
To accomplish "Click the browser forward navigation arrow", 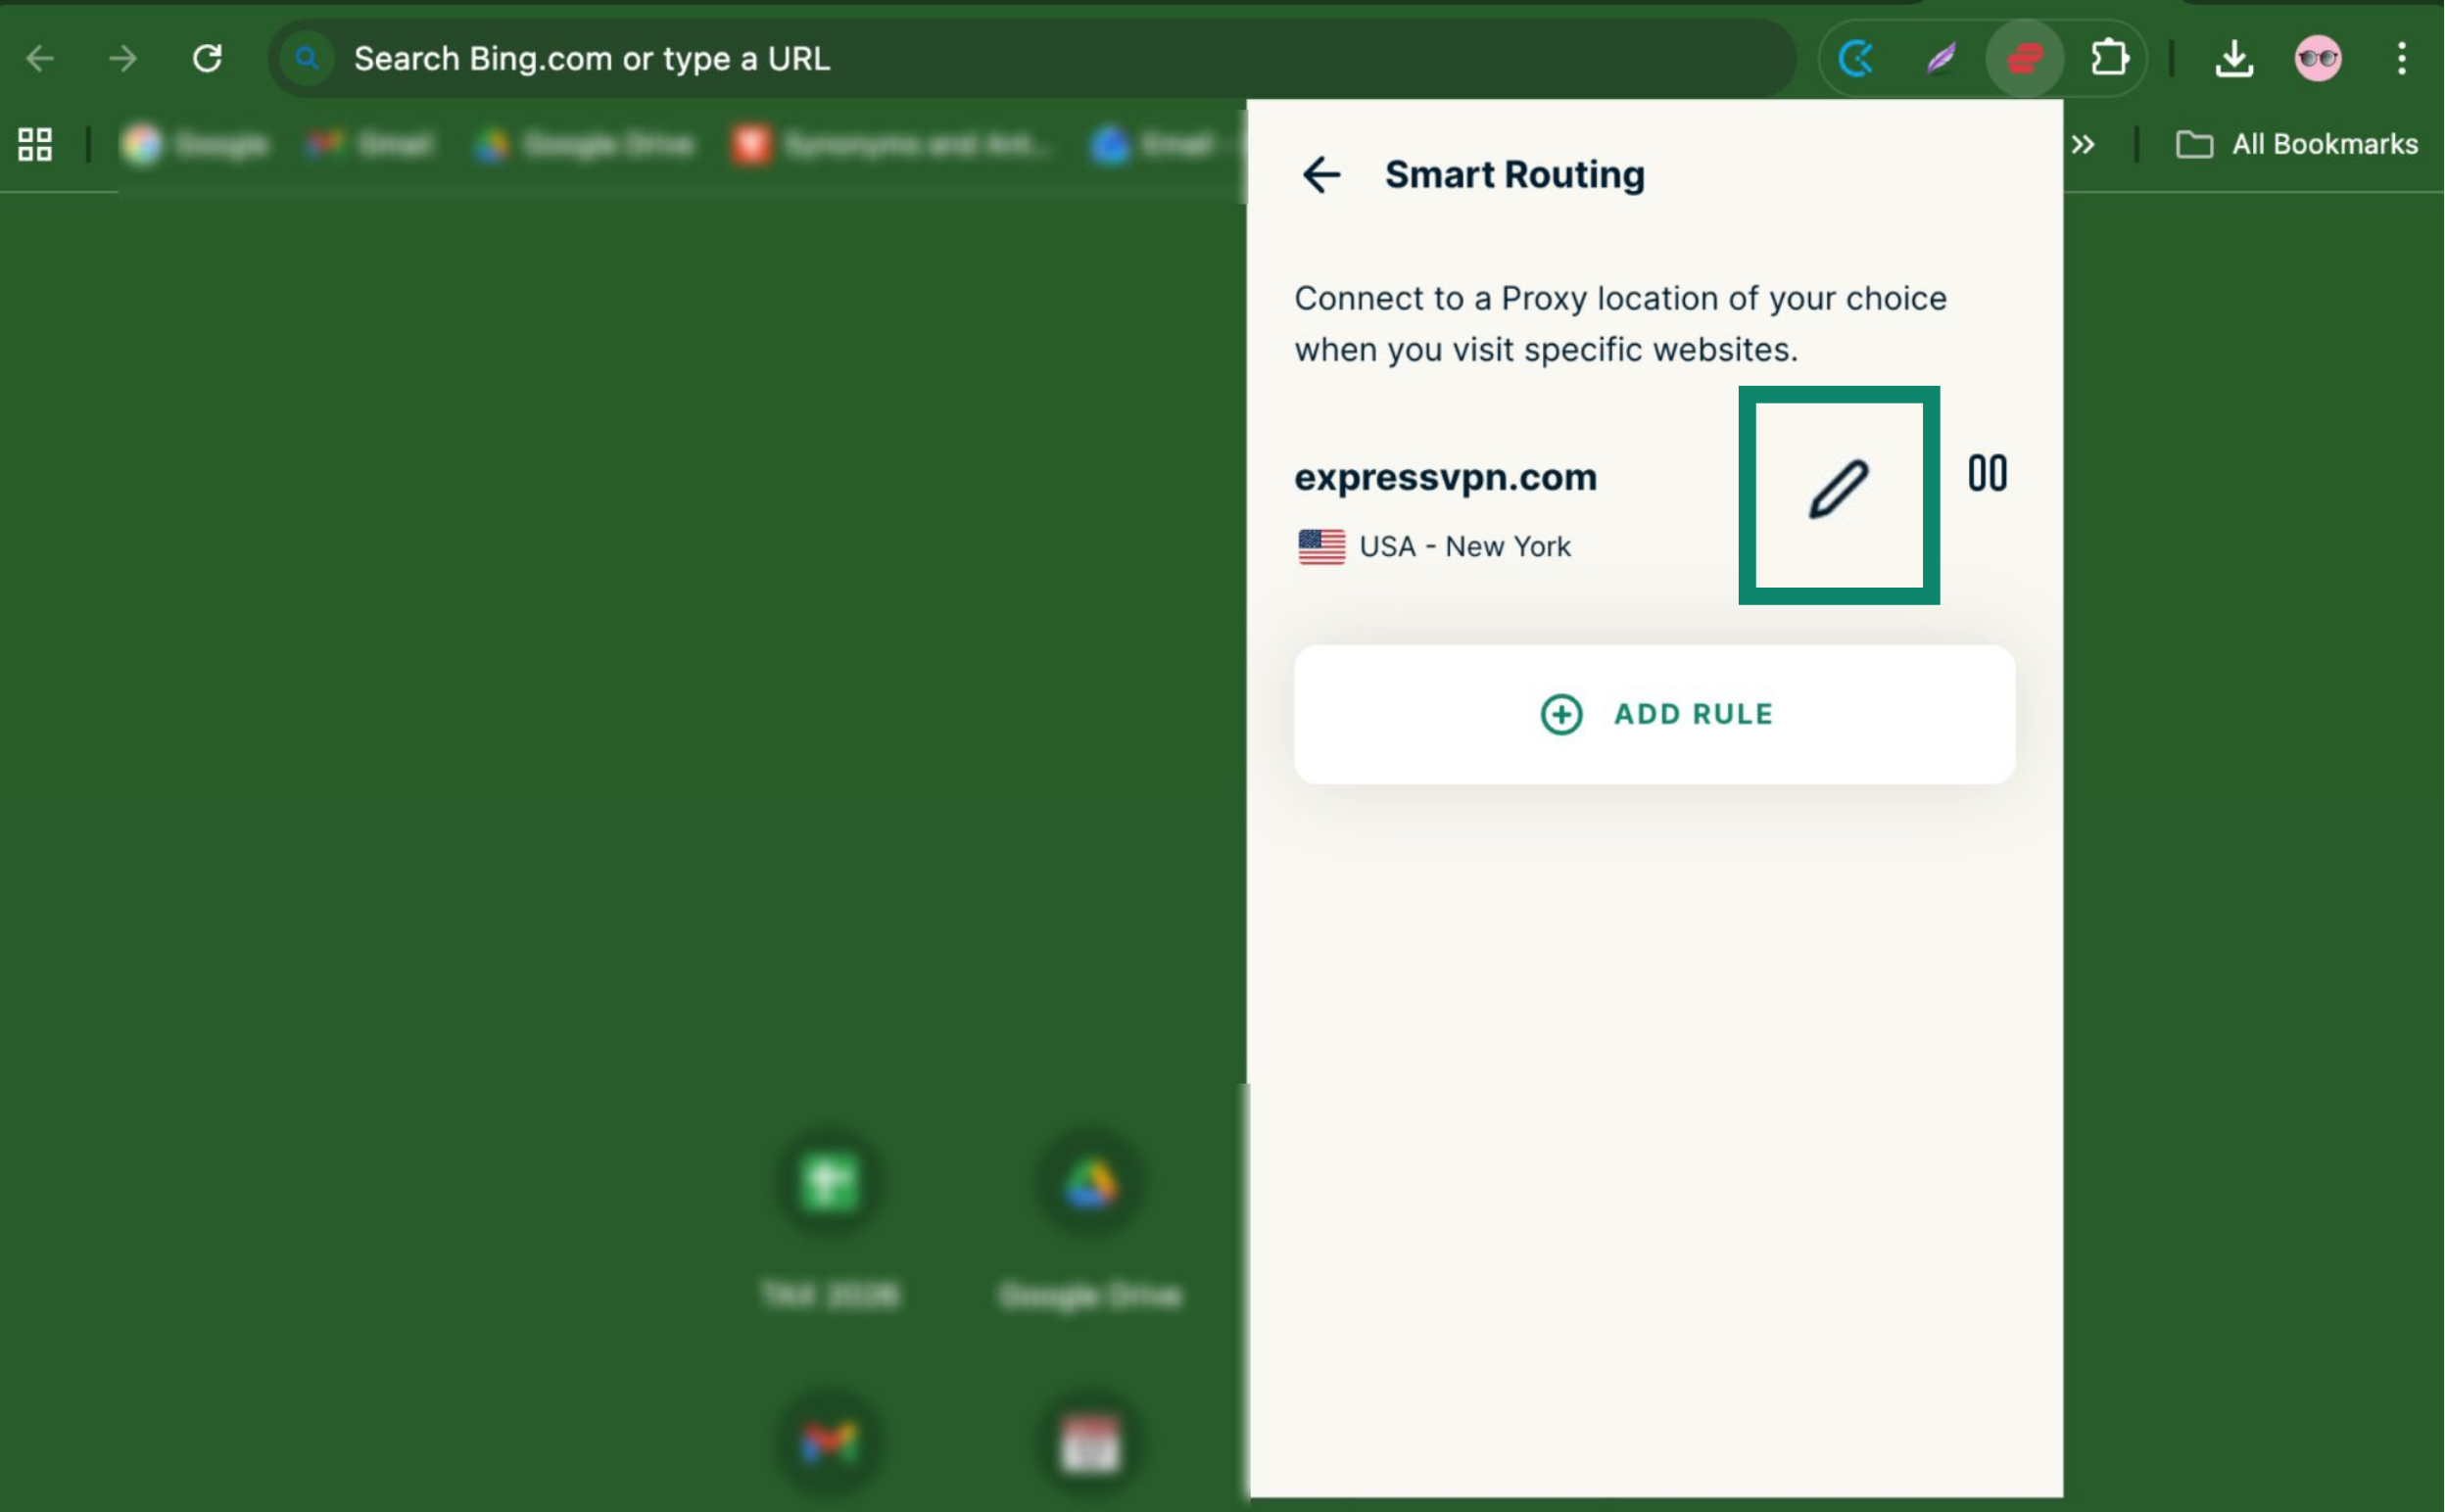I will (123, 59).
